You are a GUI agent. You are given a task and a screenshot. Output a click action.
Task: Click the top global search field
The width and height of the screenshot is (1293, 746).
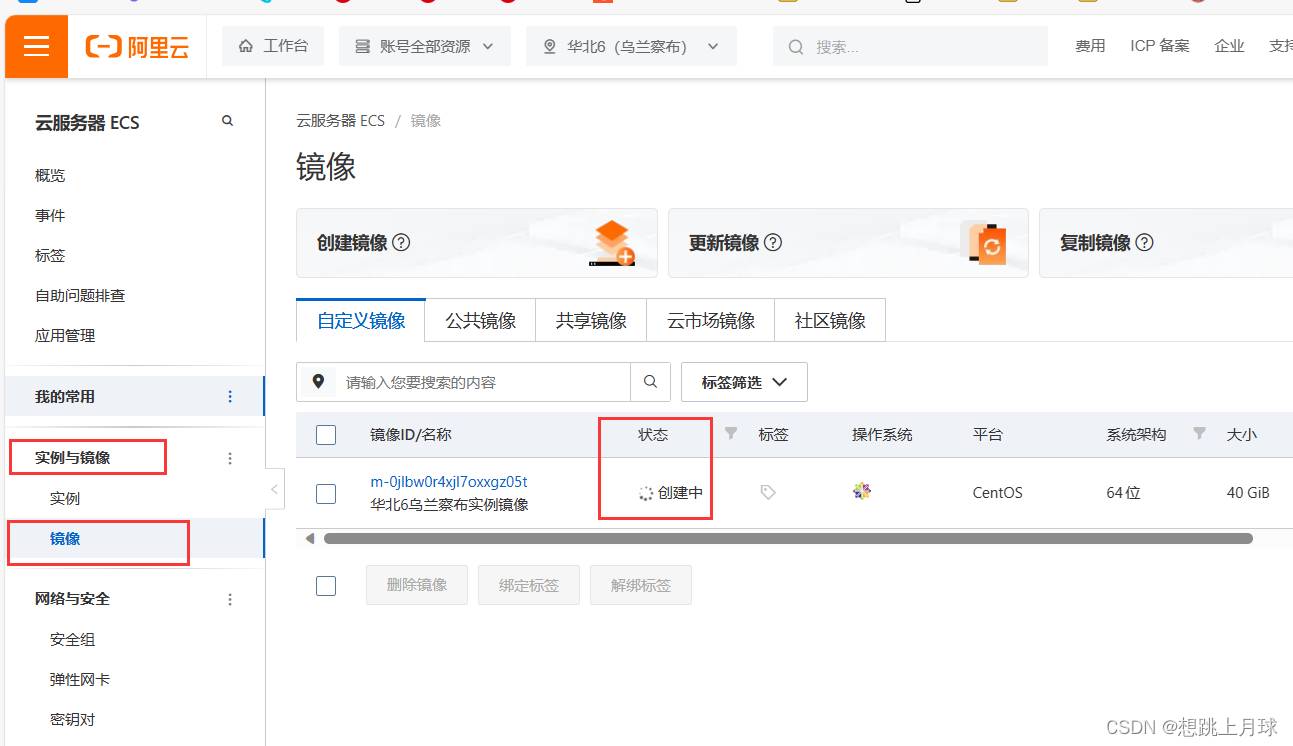[x=910, y=46]
